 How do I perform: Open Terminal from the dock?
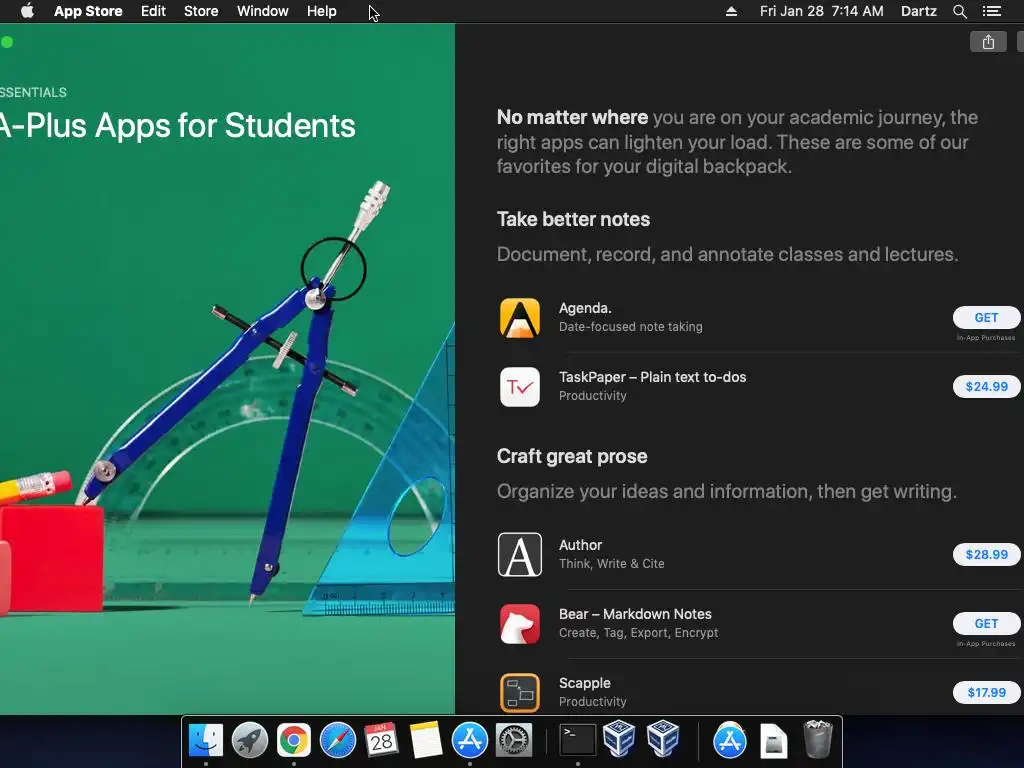pos(578,740)
